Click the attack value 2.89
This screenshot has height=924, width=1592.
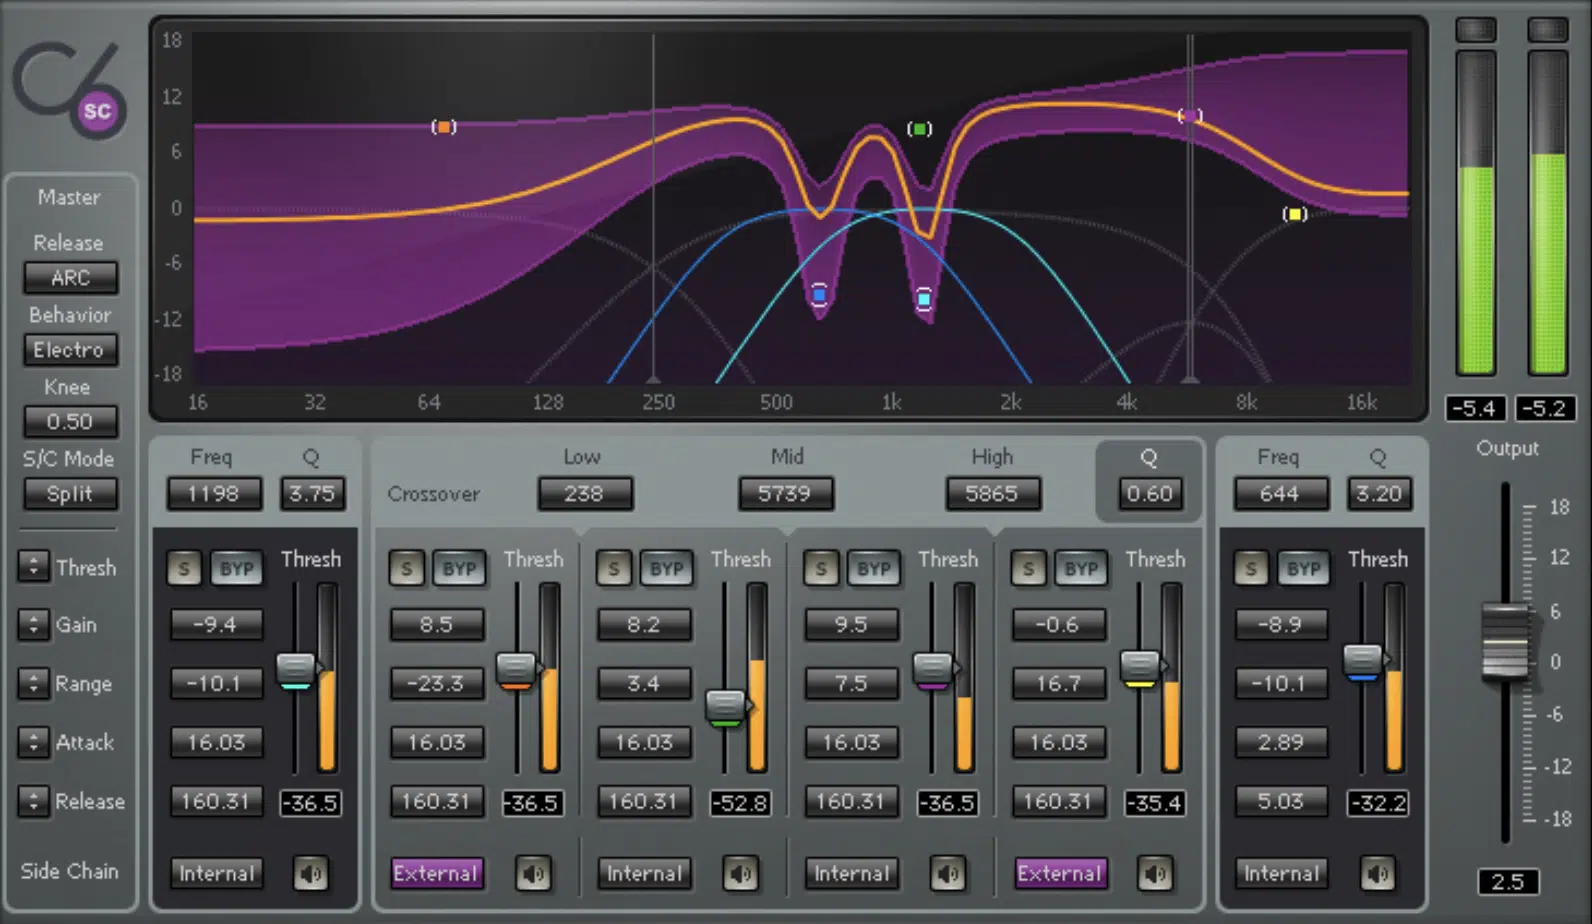click(x=1281, y=743)
